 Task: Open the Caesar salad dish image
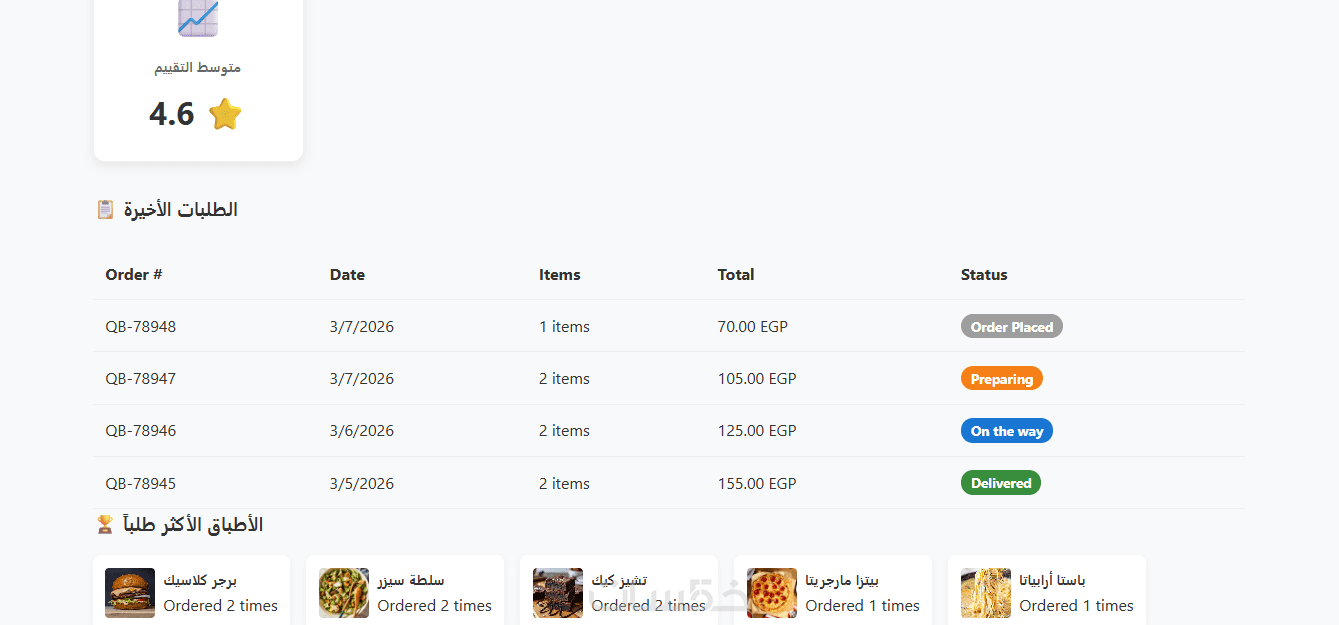(x=344, y=593)
